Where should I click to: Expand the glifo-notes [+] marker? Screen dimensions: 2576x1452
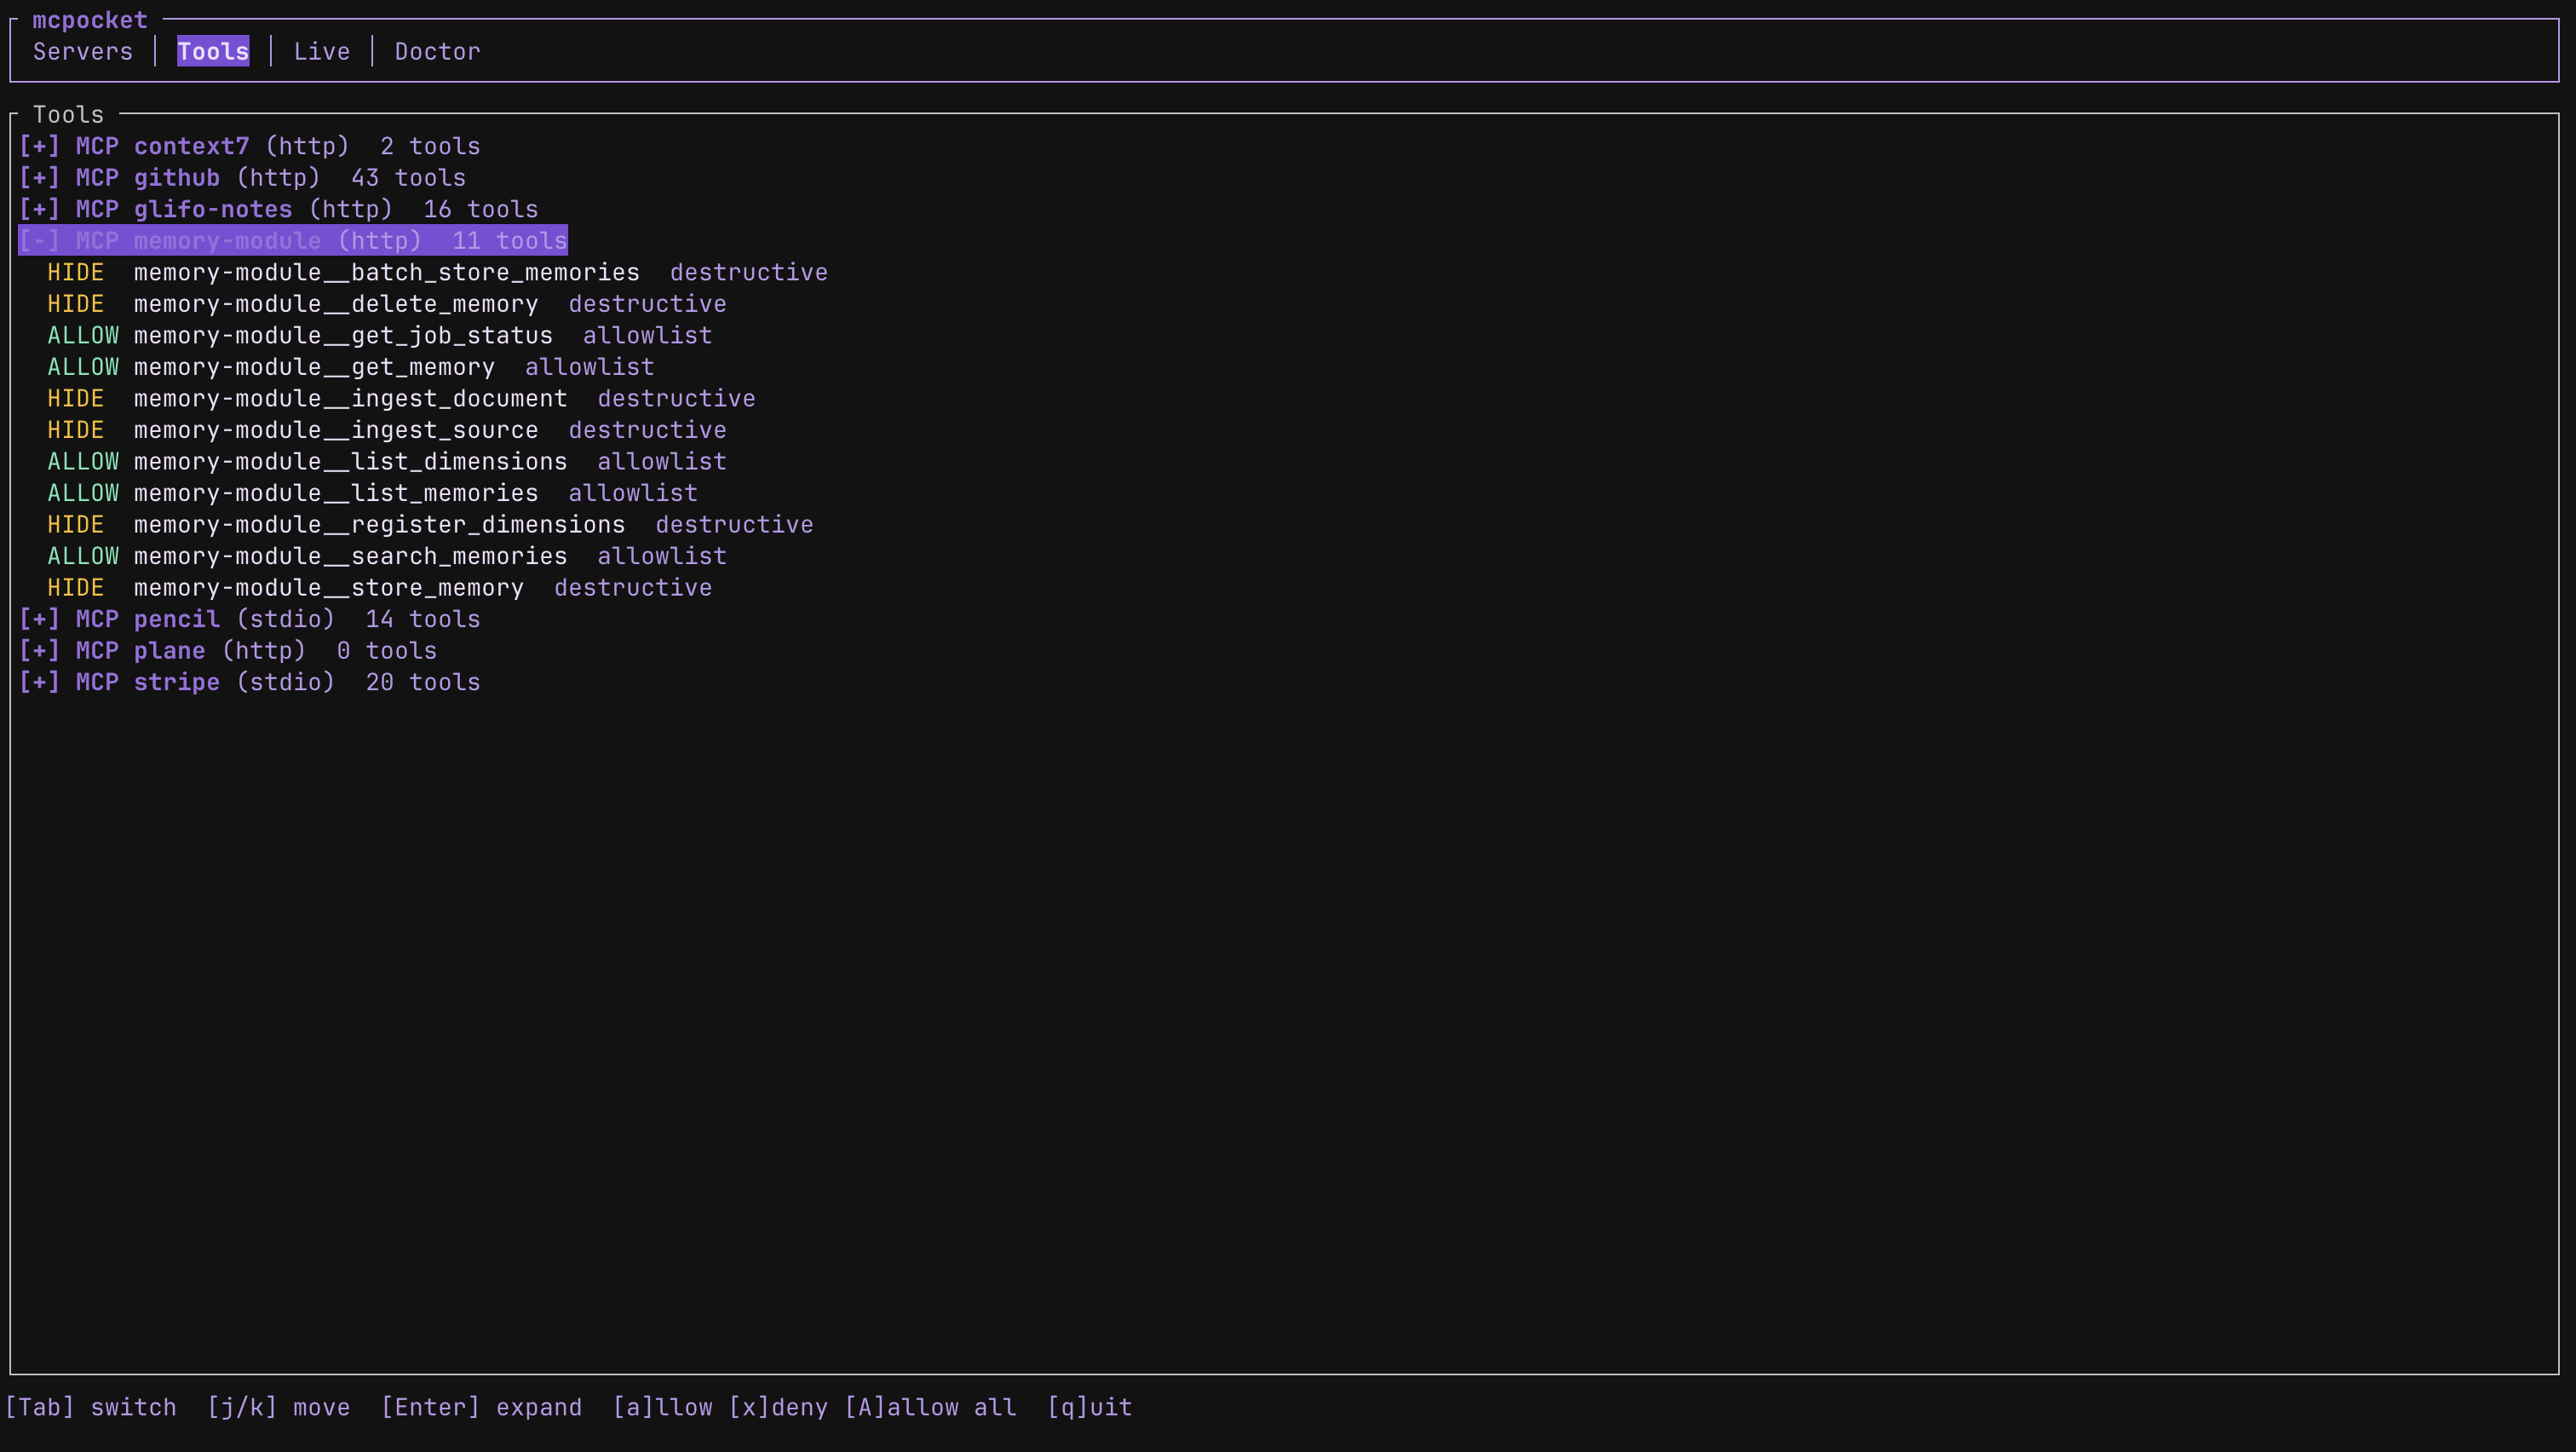(40, 209)
